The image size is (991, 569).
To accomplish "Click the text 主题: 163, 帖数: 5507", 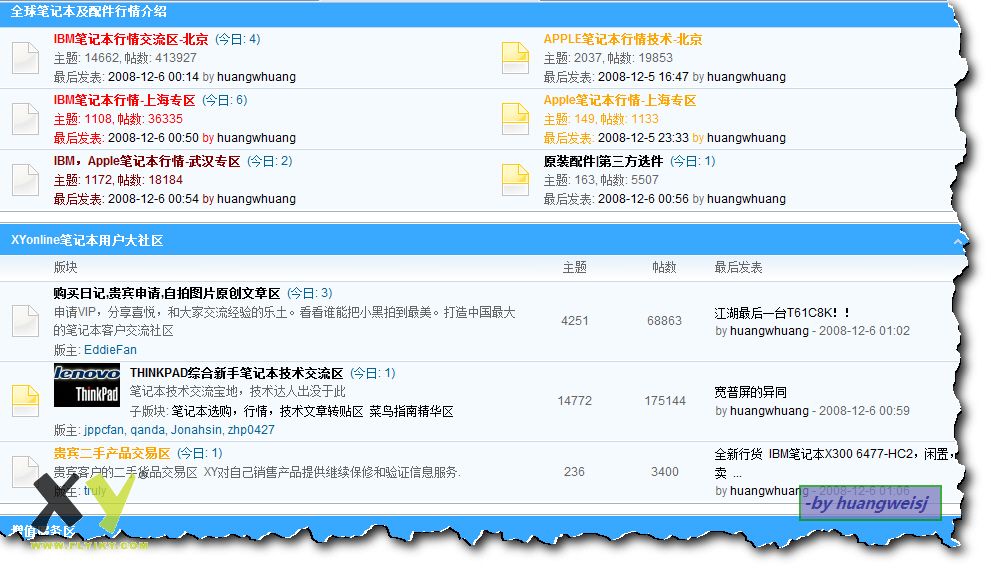I will pyautogui.click(x=601, y=180).
